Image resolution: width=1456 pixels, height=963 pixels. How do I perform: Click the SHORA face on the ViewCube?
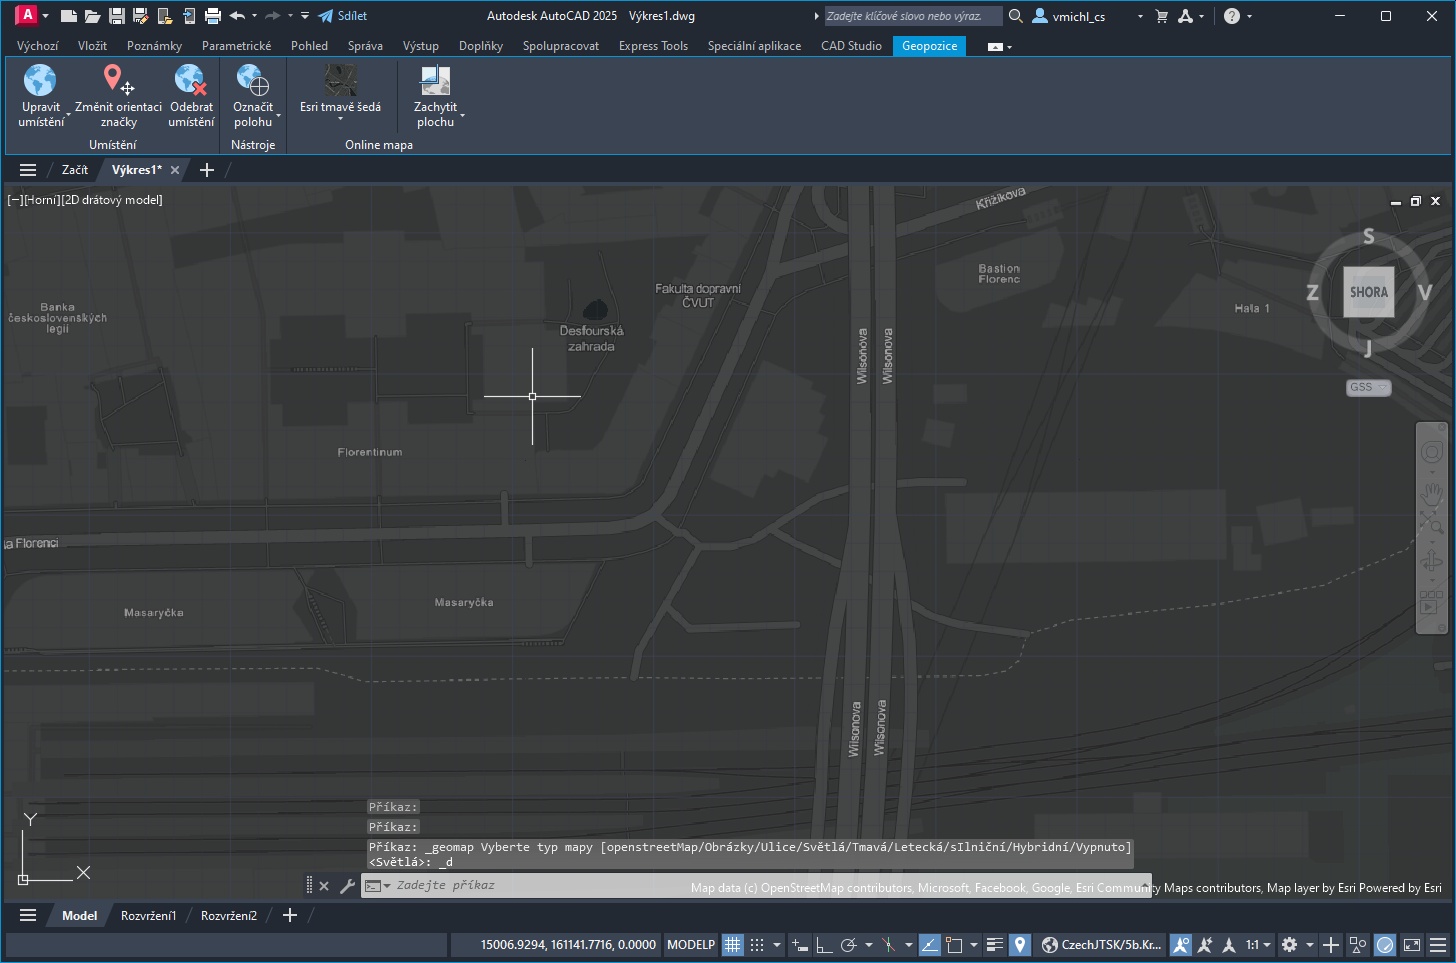(1368, 292)
